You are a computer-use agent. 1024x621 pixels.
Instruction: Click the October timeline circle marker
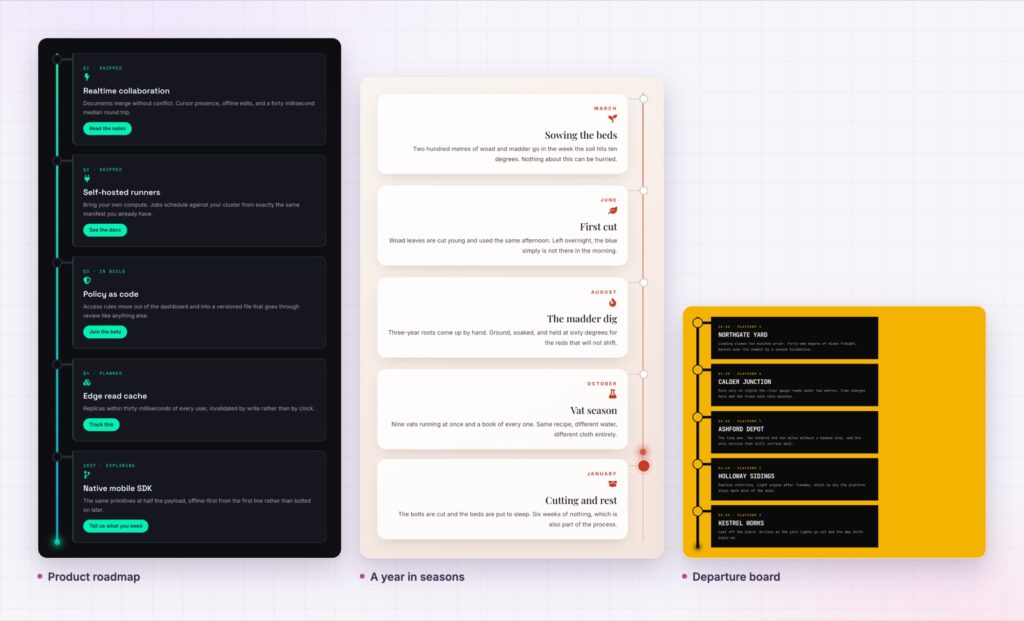click(643, 374)
